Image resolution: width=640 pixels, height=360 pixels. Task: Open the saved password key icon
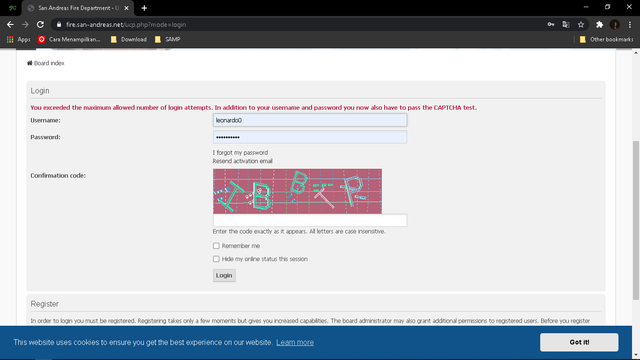[x=551, y=24]
